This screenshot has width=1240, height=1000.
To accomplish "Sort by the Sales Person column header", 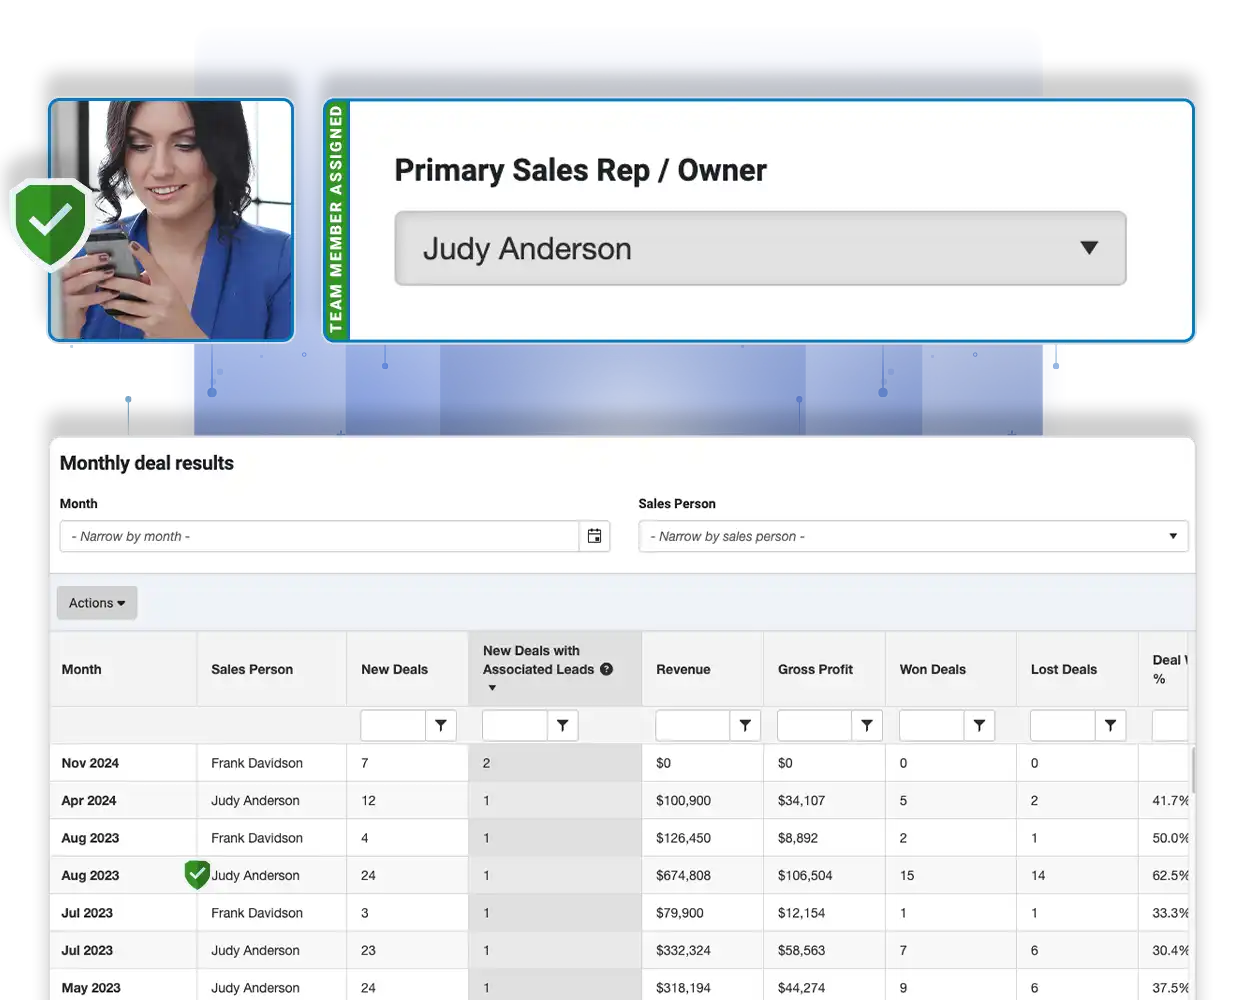I will point(252,670).
